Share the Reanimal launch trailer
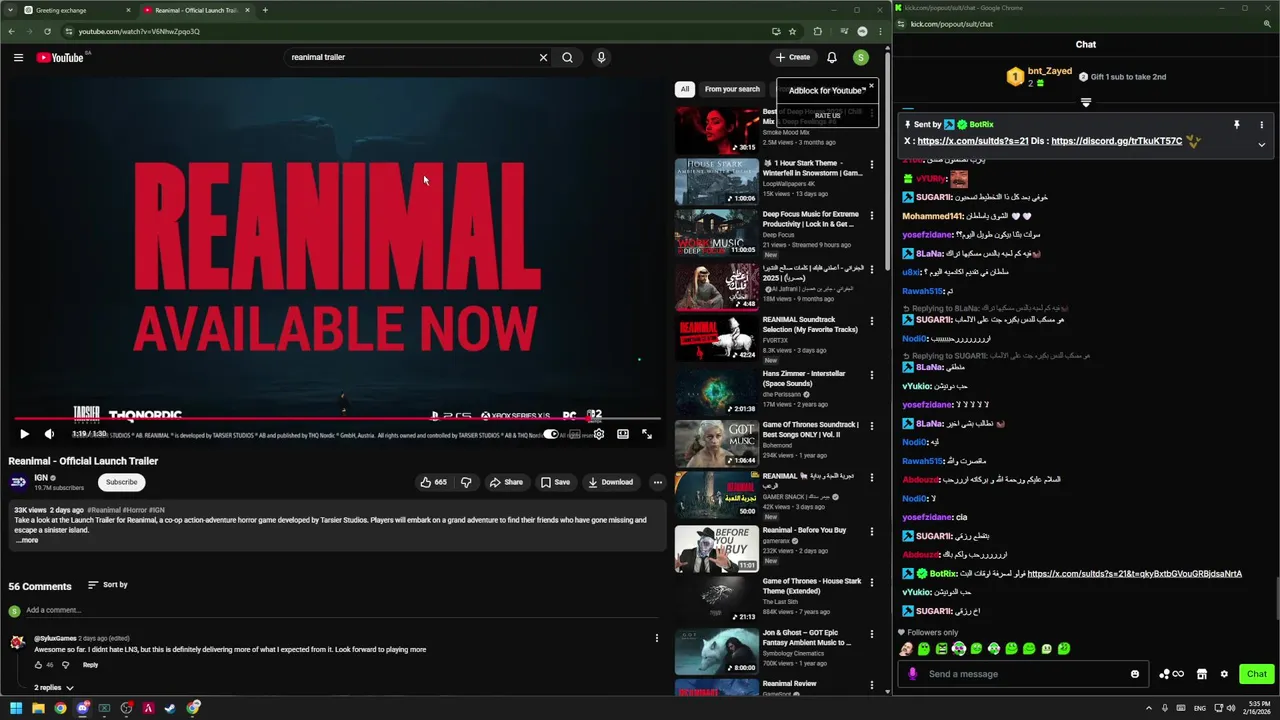1280x720 pixels. point(506,482)
